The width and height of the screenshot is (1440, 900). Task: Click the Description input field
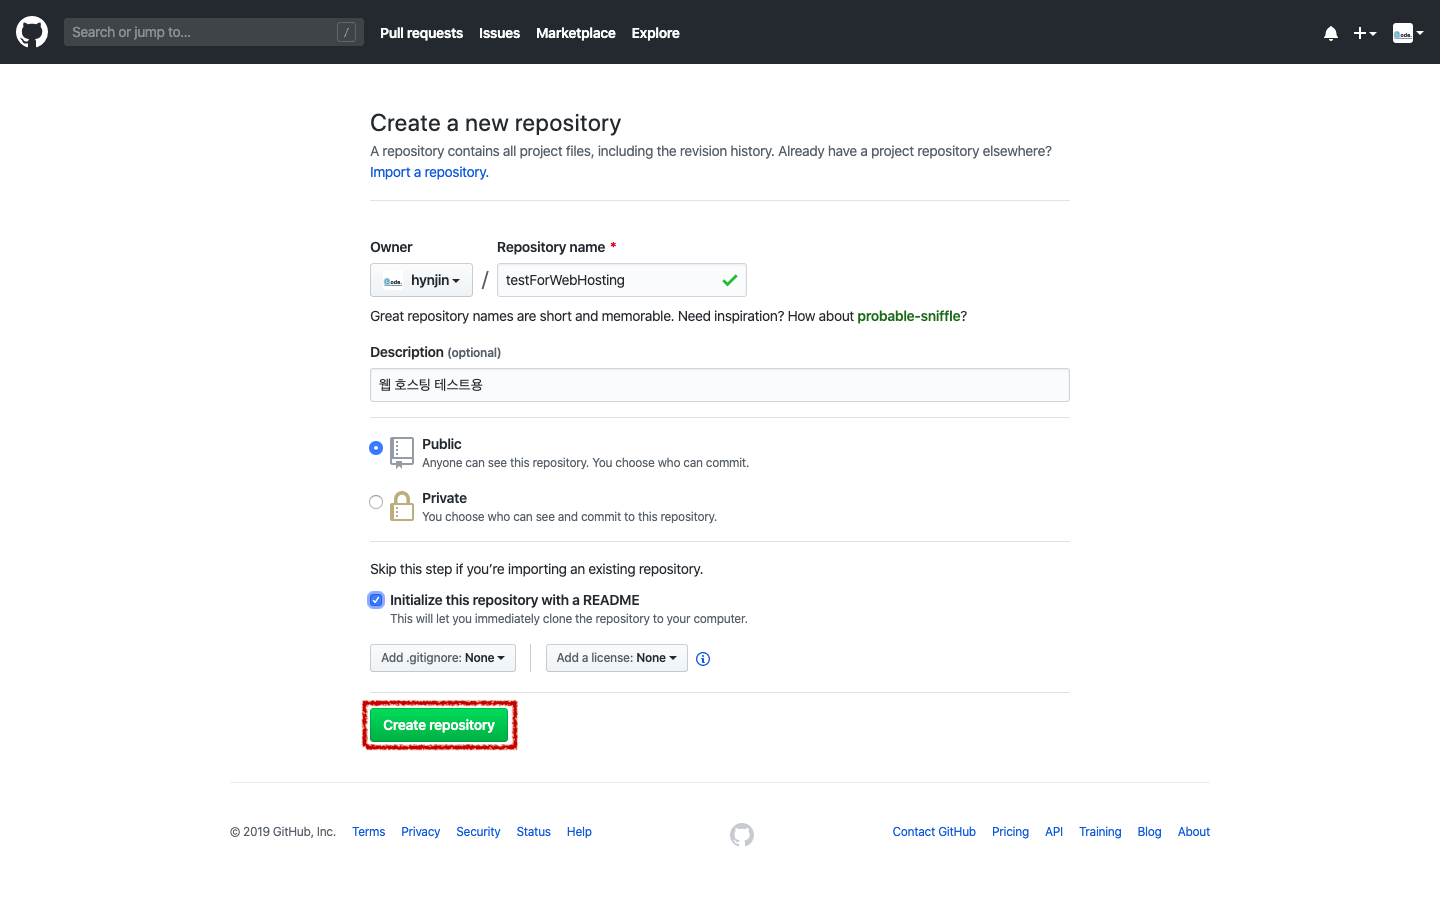(720, 385)
